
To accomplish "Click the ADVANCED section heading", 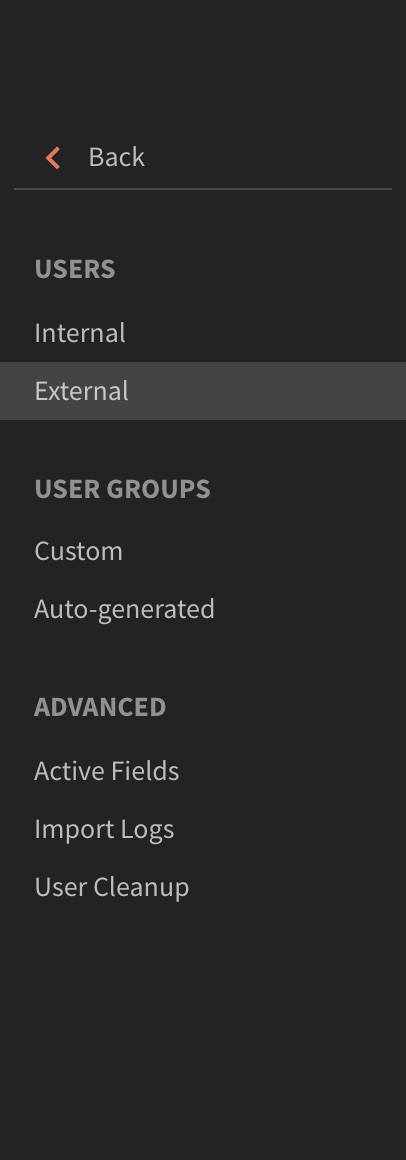I will point(100,707).
